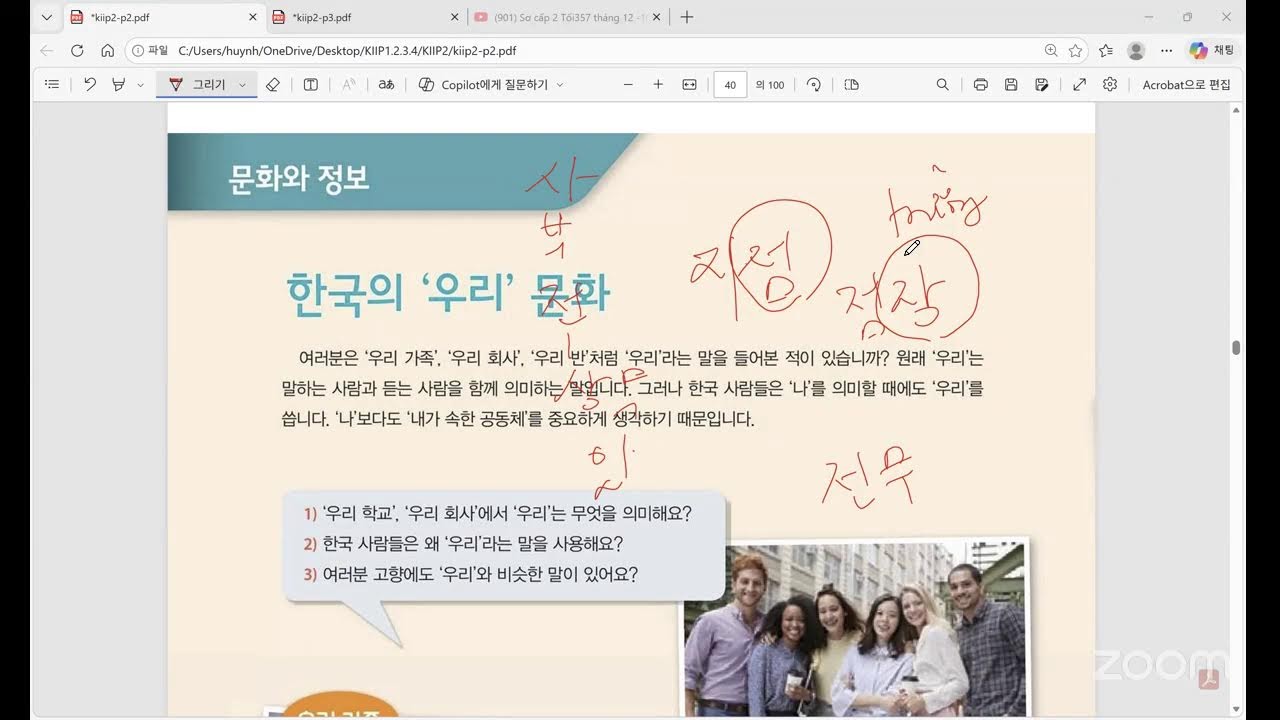
Task: Click the 문화와 정보 section banner text
Action: point(299,179)
